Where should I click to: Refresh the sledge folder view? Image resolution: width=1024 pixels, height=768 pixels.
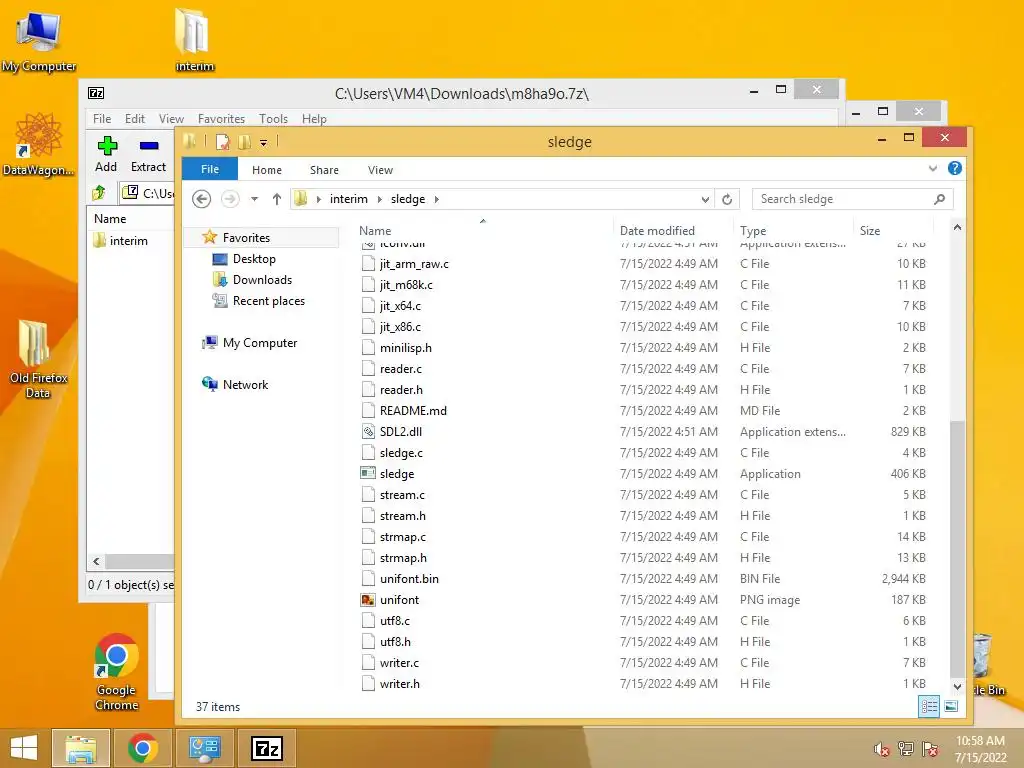pyautogui.click(x=727, y=199)
